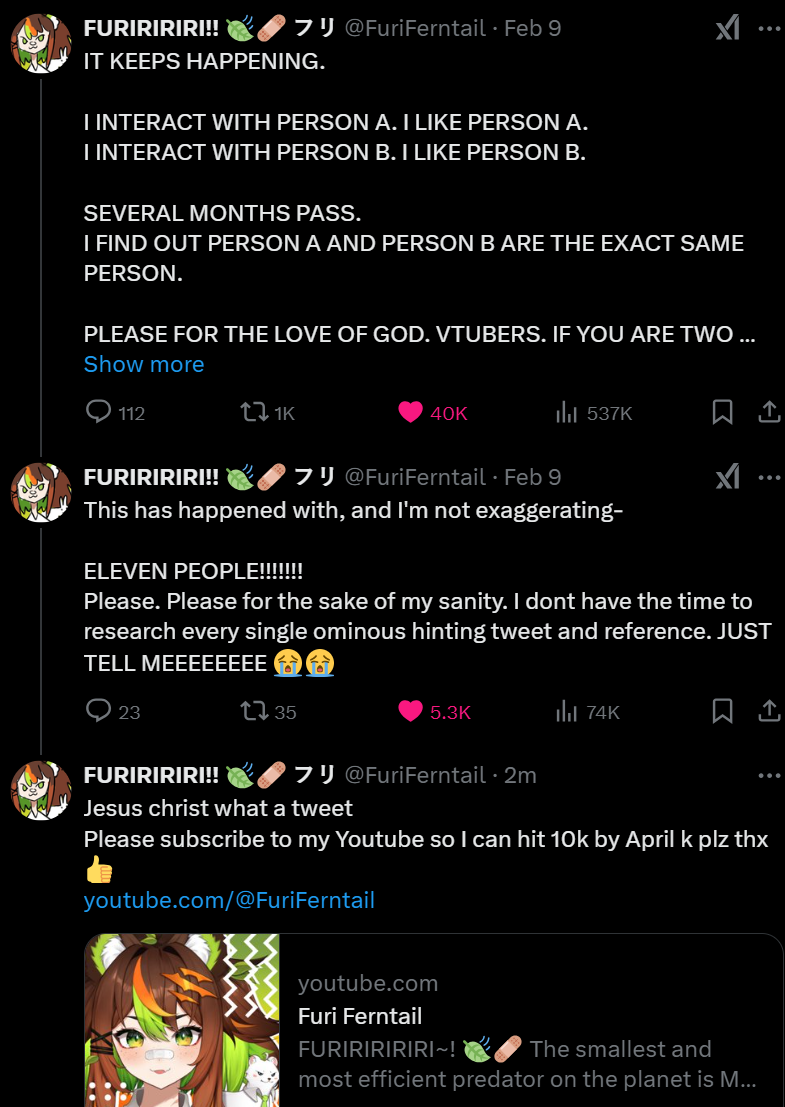Open Grok icon on first tweet

coord(727,29)
